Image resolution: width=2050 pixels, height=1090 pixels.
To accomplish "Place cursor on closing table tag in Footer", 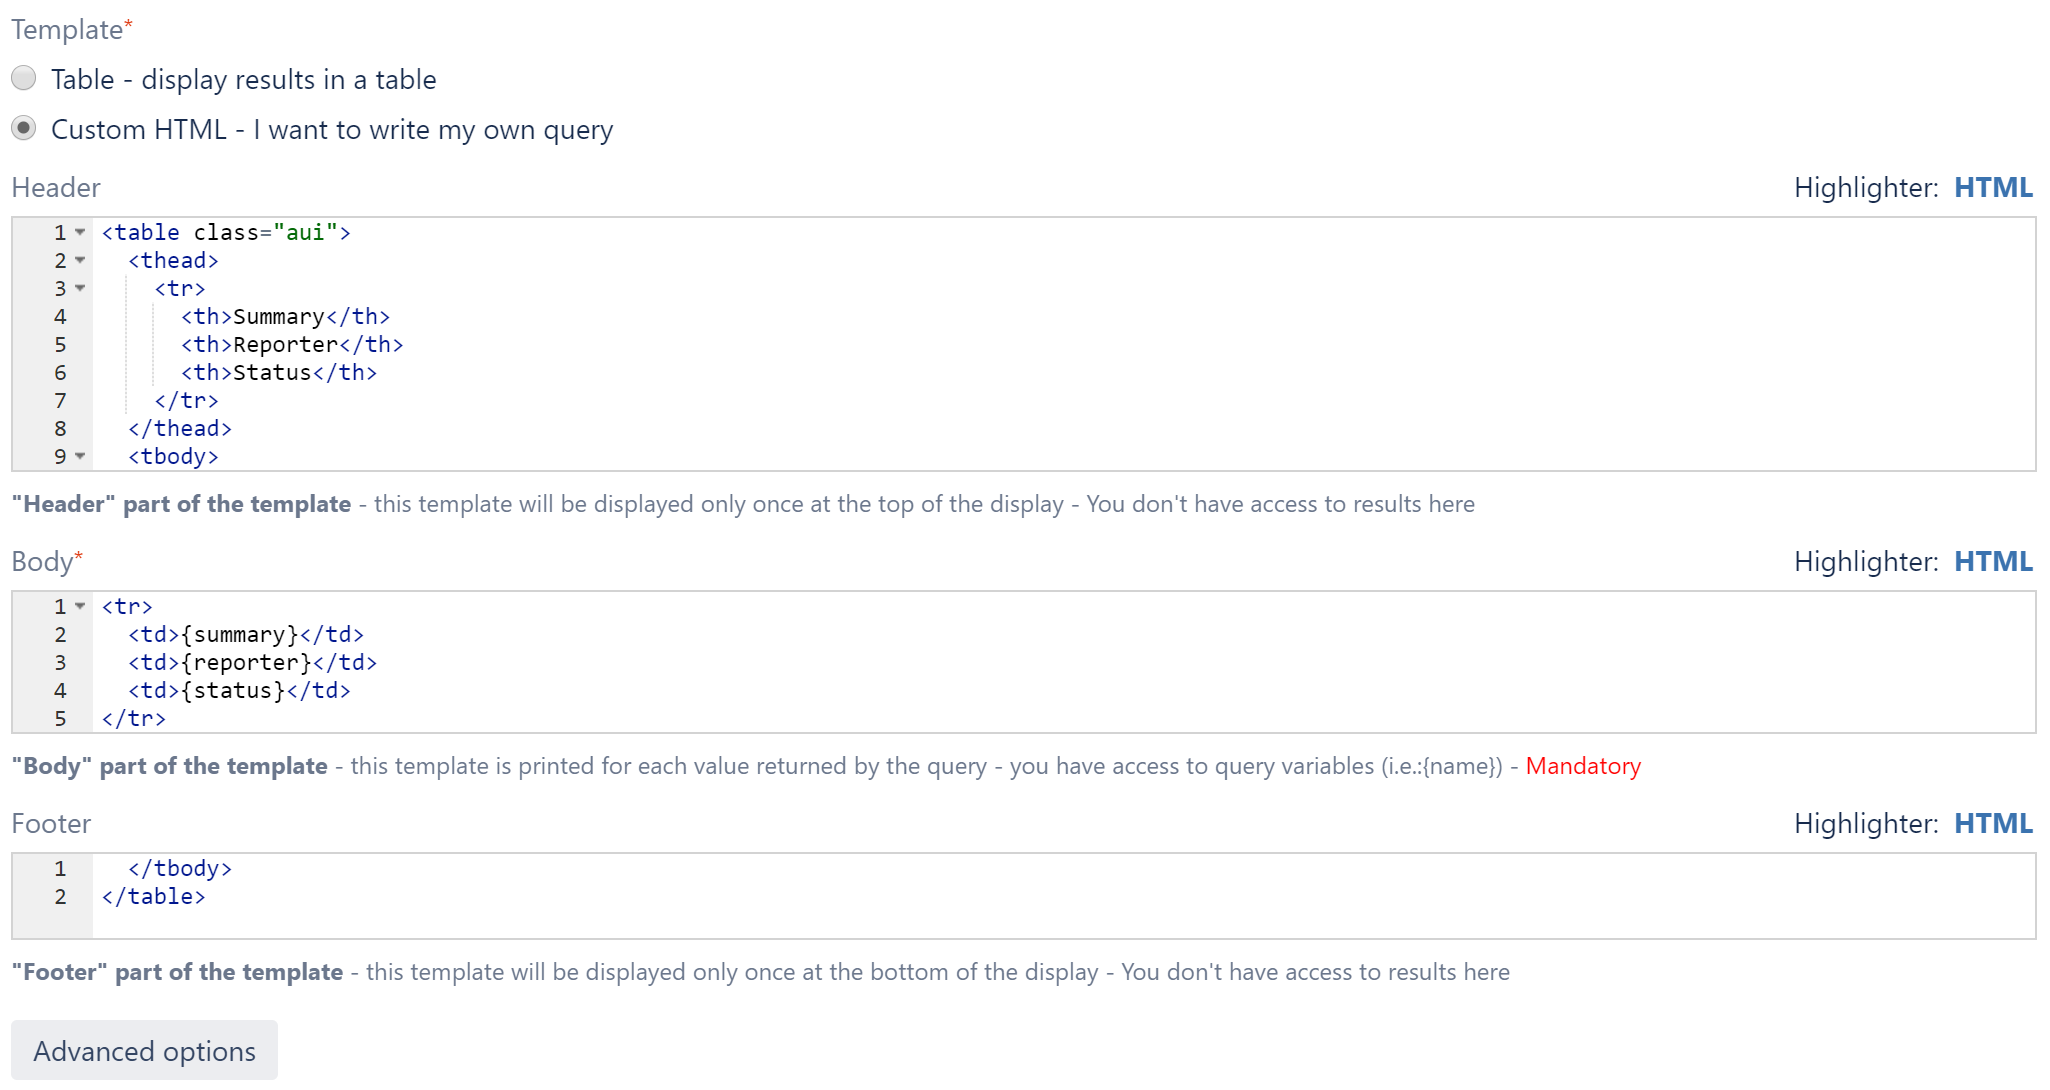I will point(153,897).
